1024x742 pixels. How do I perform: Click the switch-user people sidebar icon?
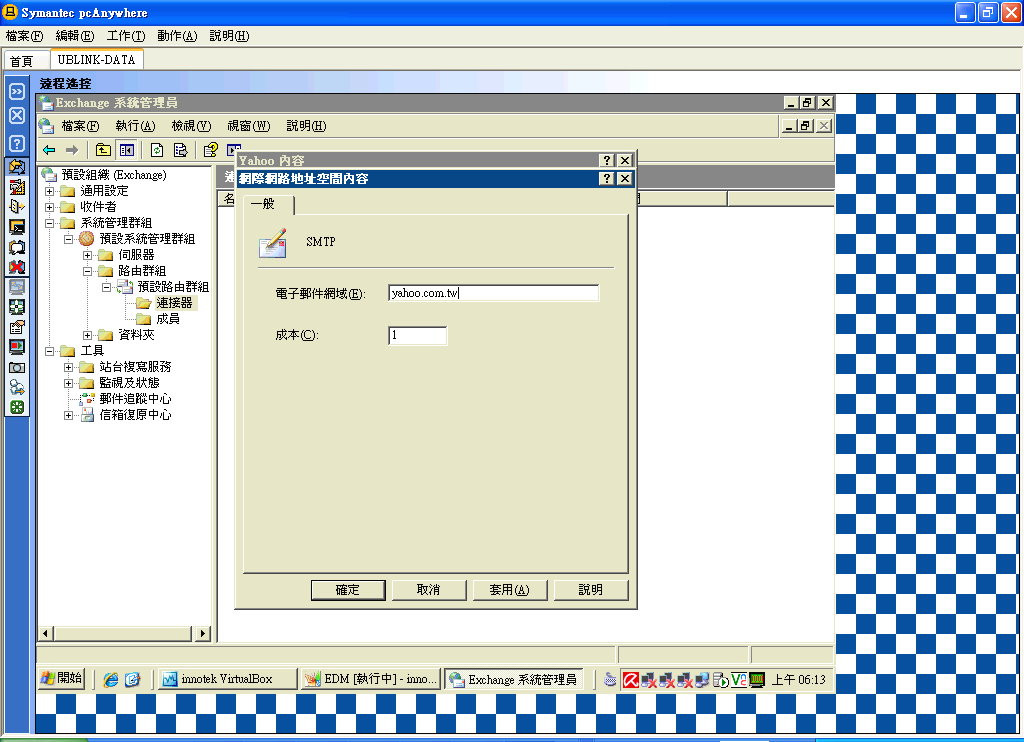(17, 387)
